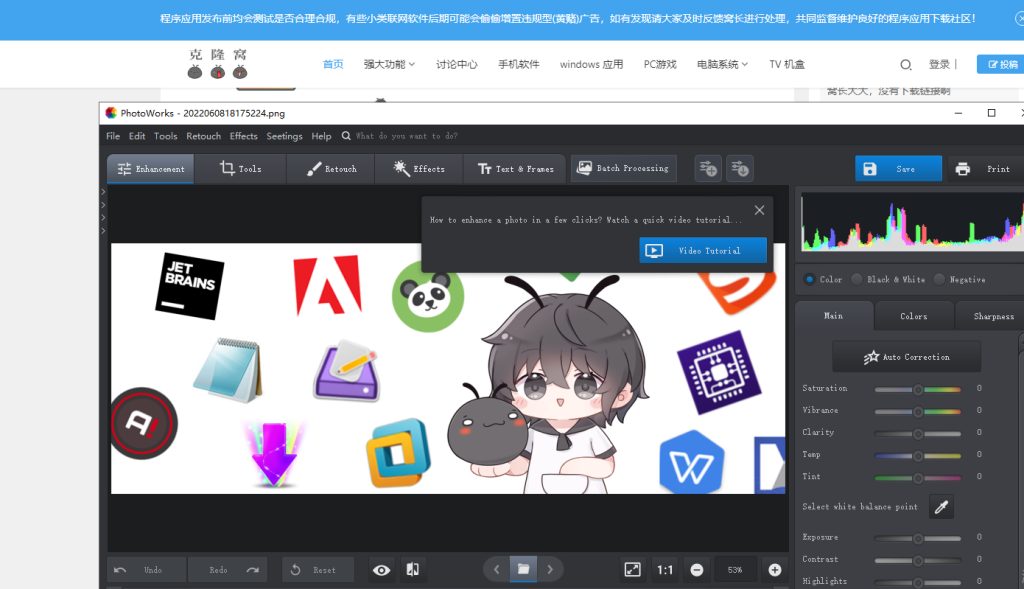Adjust the Exposure slider

(918, 539)
